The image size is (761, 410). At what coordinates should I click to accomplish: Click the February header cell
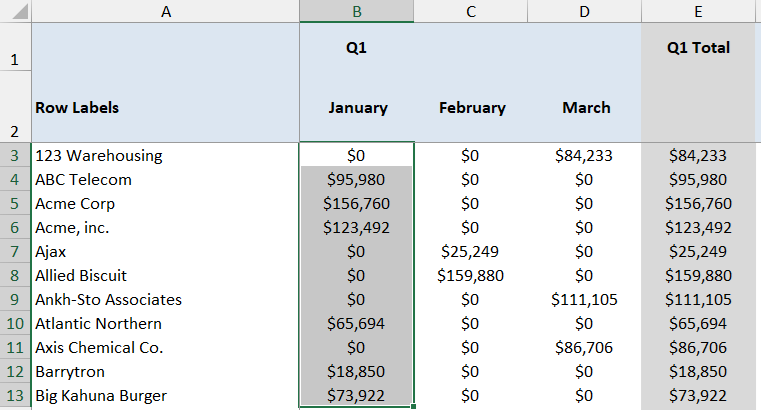pyautogui.click(x=471, y=107)
